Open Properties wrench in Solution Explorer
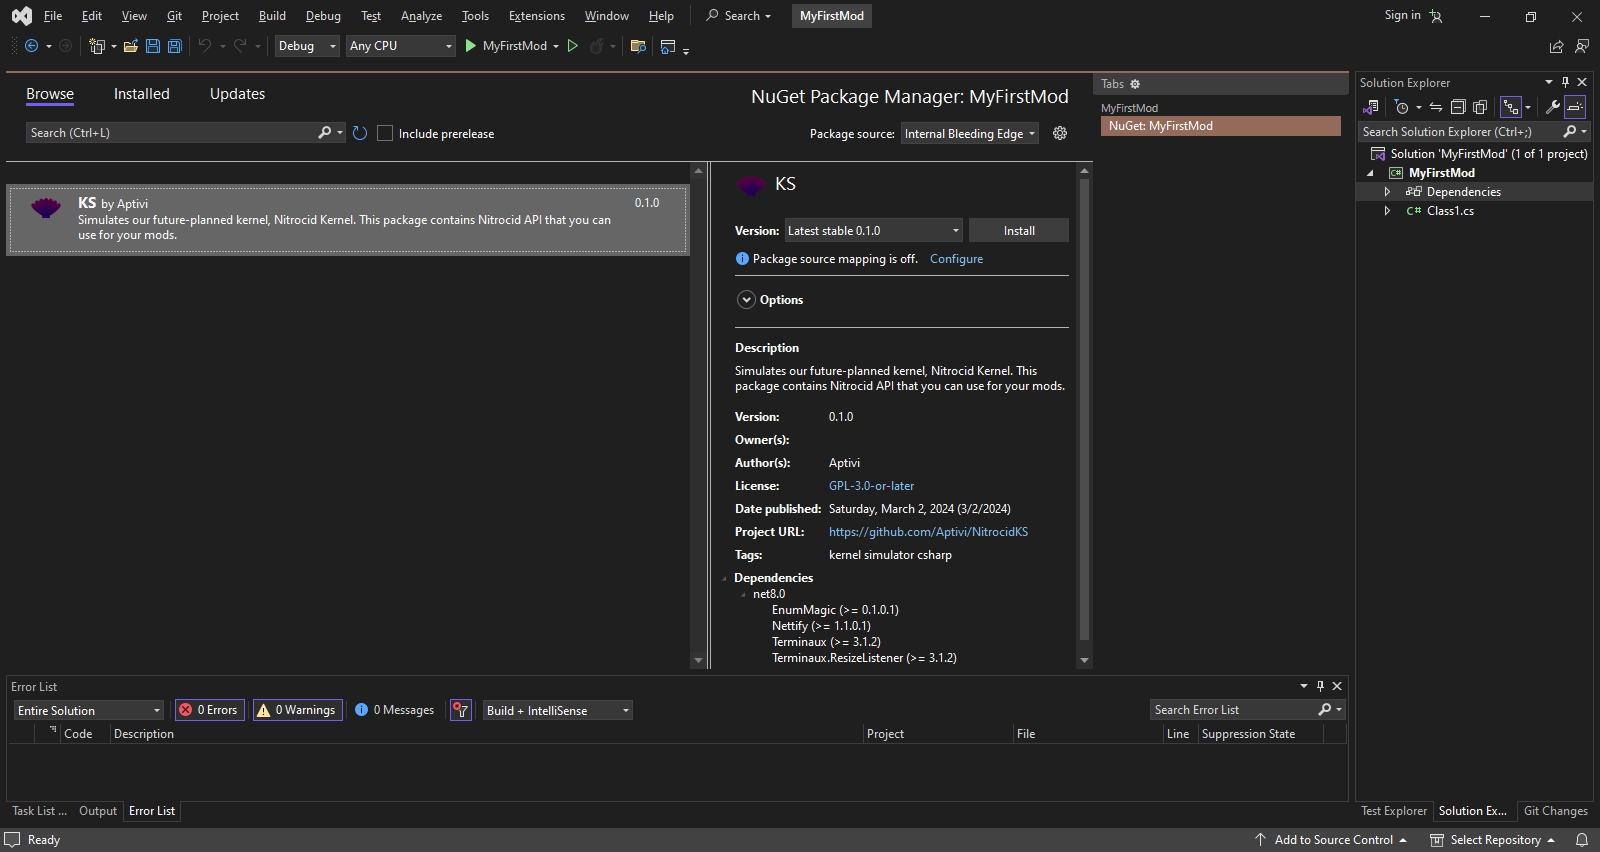1600x852 pixels. point(1552,107)
